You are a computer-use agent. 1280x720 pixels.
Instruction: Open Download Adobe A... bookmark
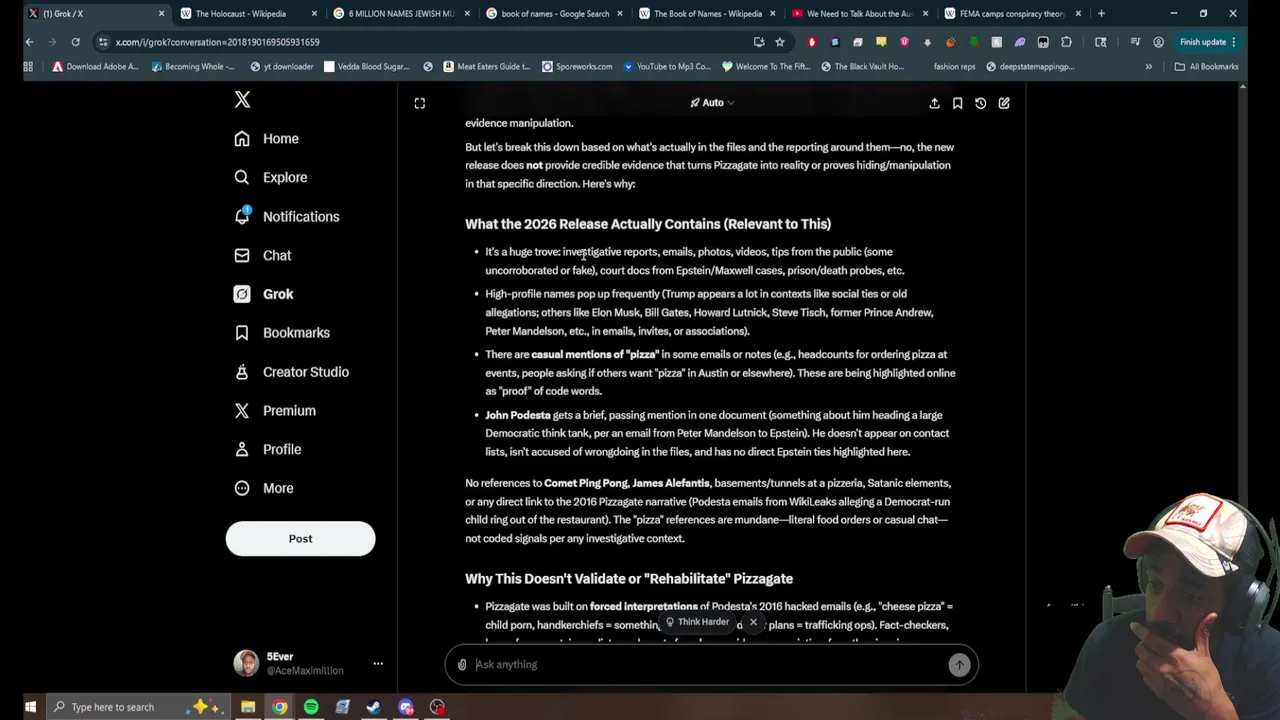coord(96,67)
